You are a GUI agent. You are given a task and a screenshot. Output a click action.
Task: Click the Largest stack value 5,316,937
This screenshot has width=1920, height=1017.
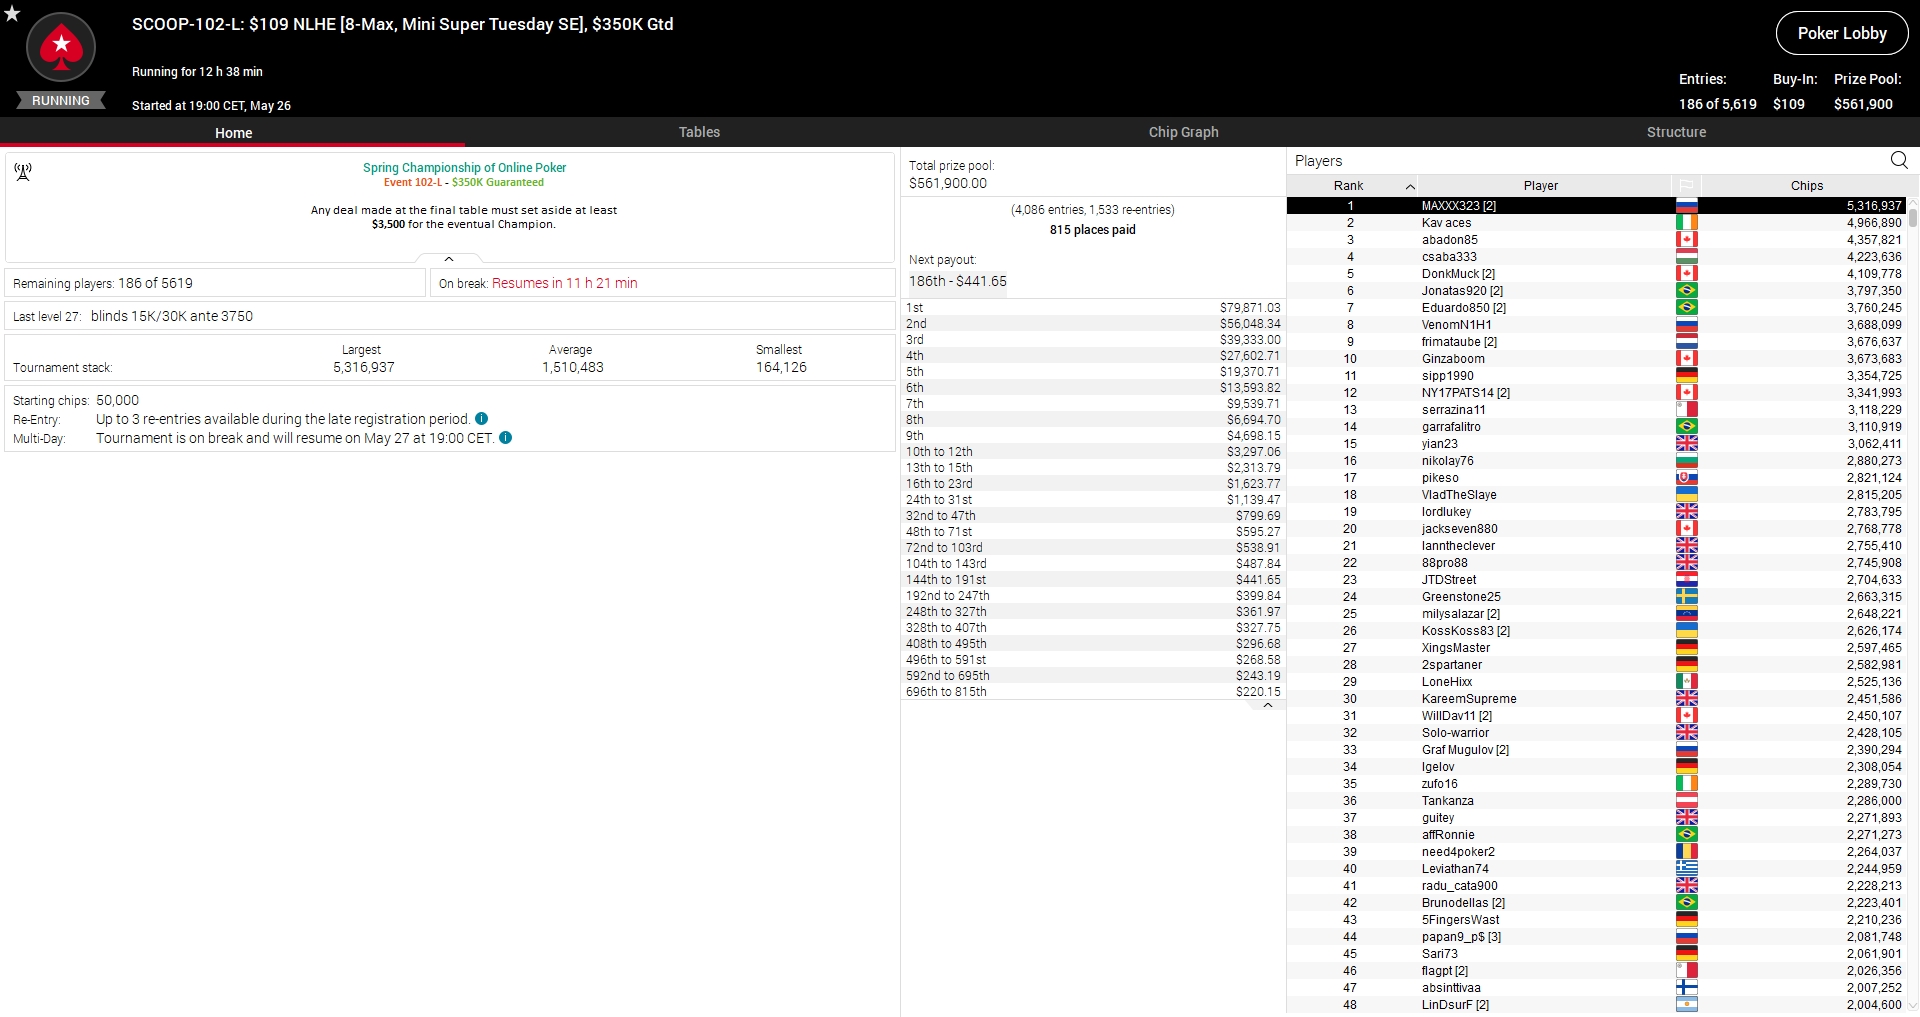click(x=364, y=367)
